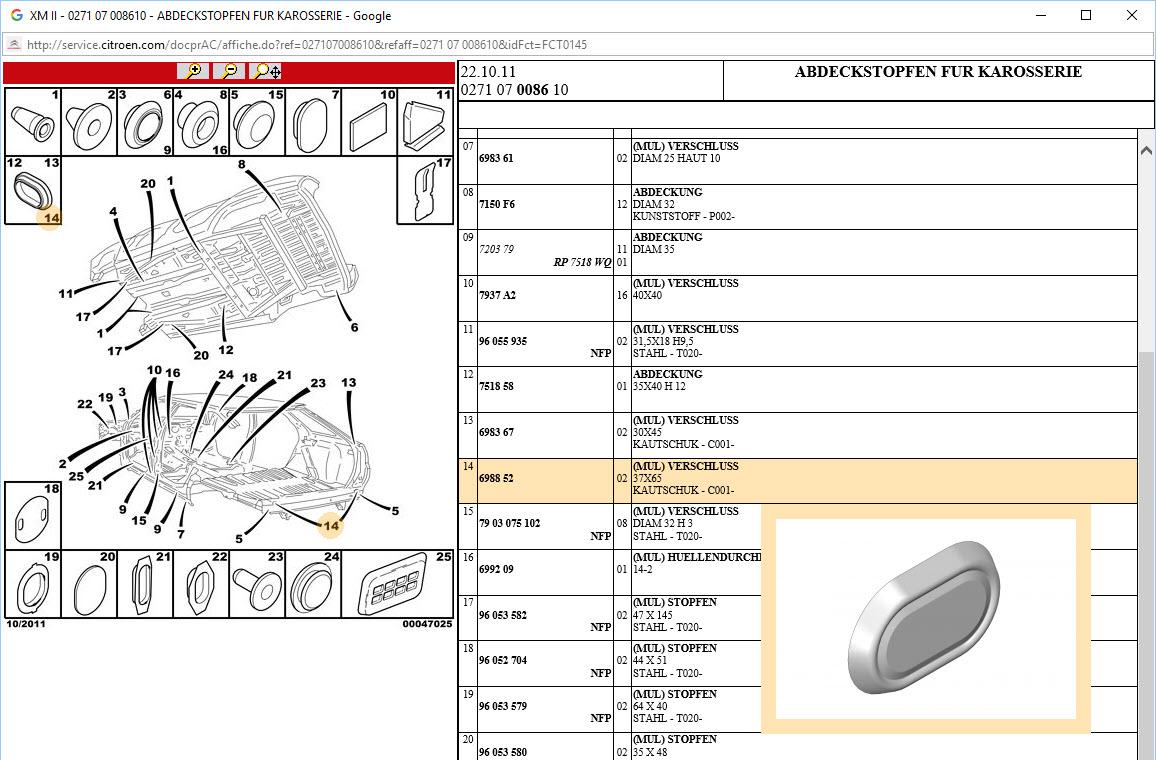1156x760 pixels.
Task: Click callout 8 on upper floor diagram
Action: [242, 164]
